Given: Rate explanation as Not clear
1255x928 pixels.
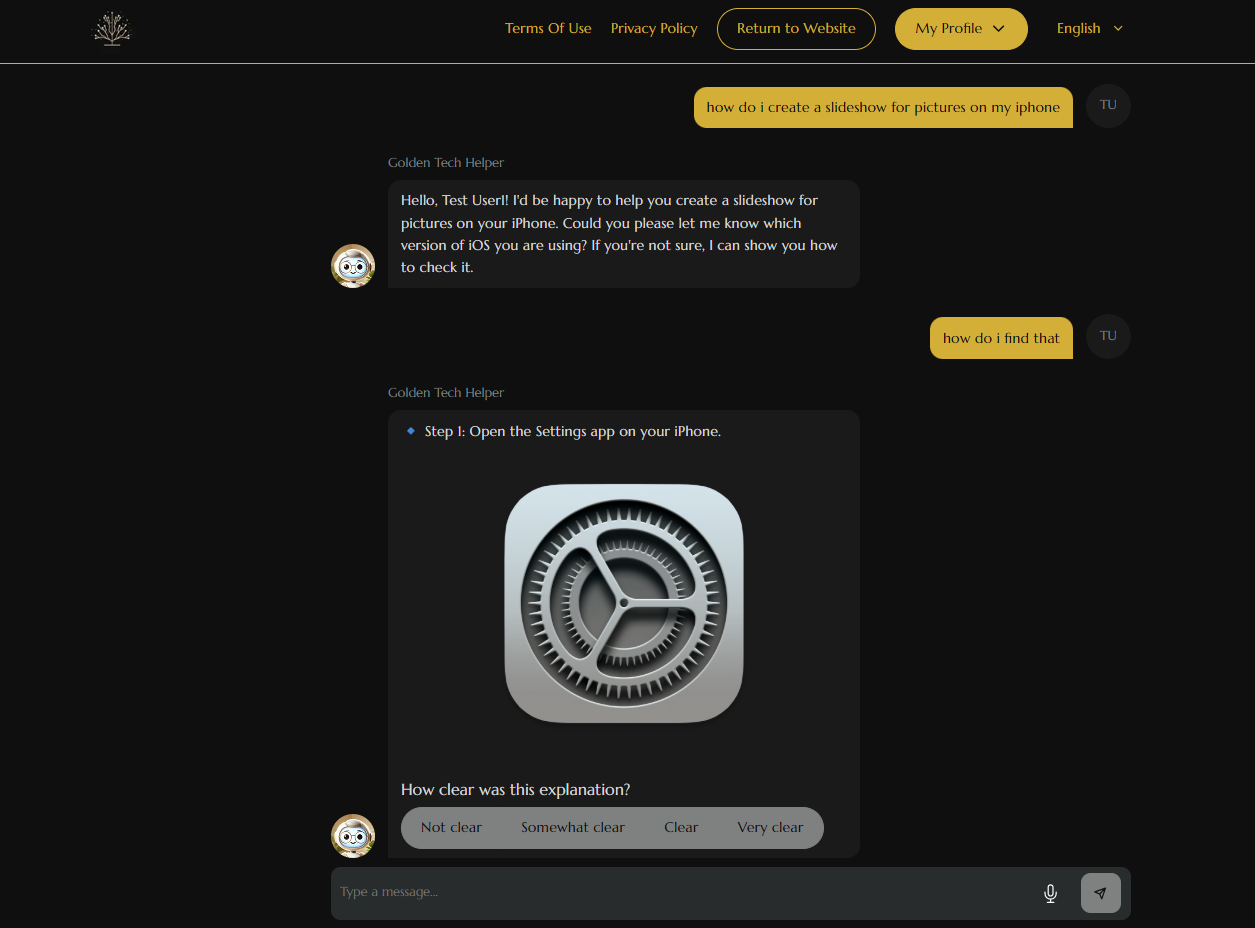Looking at the screenshot, I should coord(451,827).
